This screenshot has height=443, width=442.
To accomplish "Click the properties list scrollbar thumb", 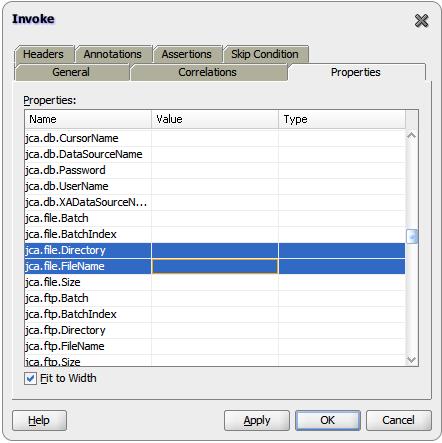I will coord(412,237).
